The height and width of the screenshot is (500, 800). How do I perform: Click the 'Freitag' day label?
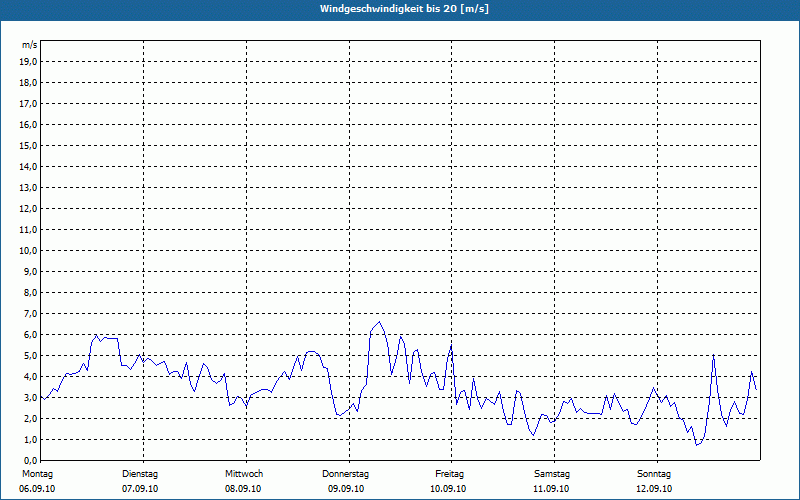point(449,474)
